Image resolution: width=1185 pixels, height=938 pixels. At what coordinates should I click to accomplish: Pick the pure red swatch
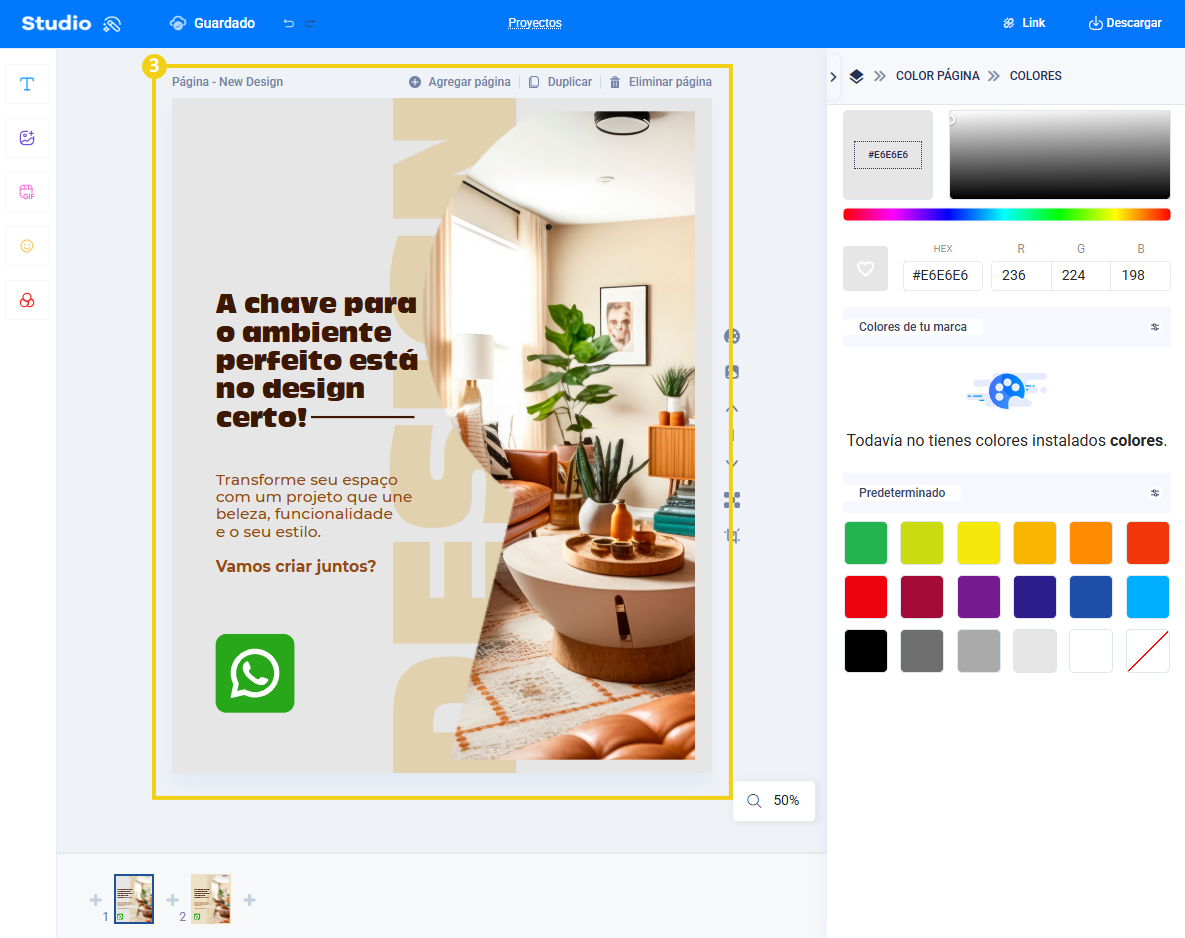(865, 597)
